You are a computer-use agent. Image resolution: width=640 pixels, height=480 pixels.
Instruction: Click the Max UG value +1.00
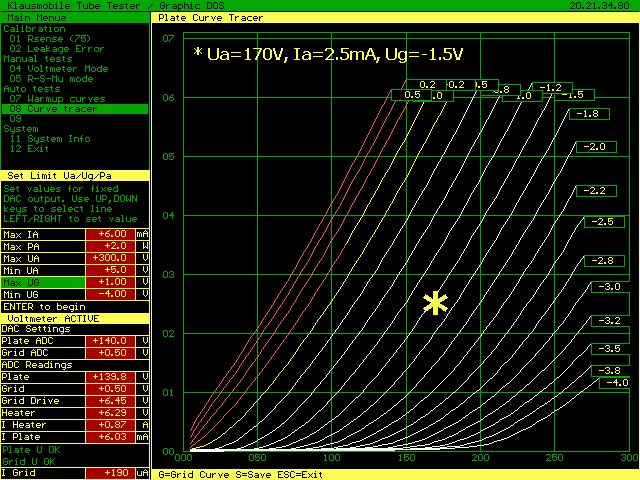click(110, 282)
